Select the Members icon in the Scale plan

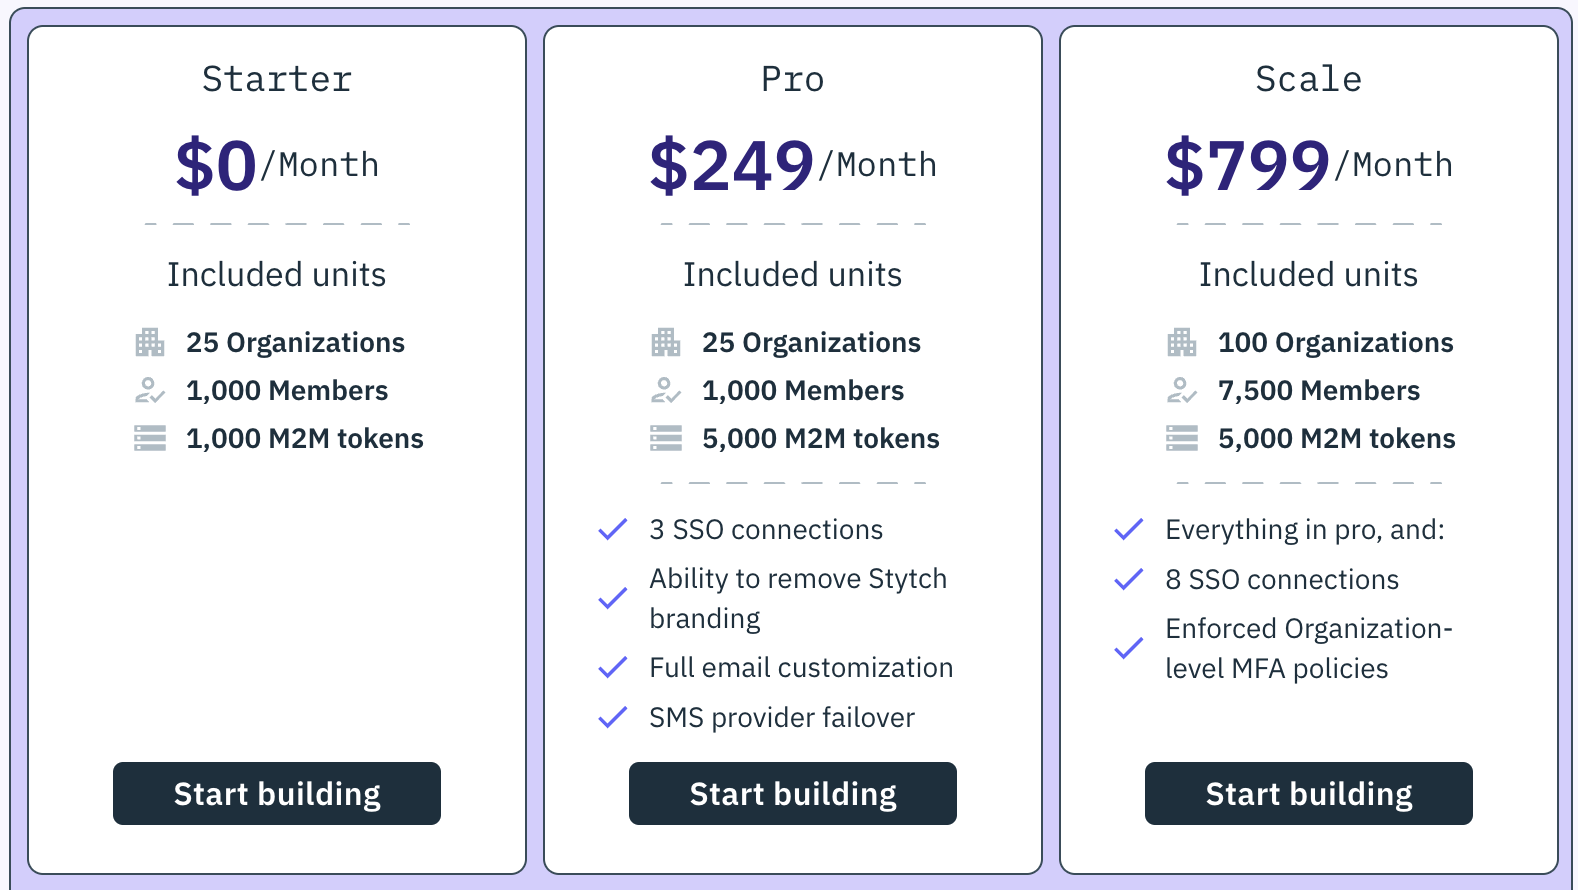tap(1181, 390)
